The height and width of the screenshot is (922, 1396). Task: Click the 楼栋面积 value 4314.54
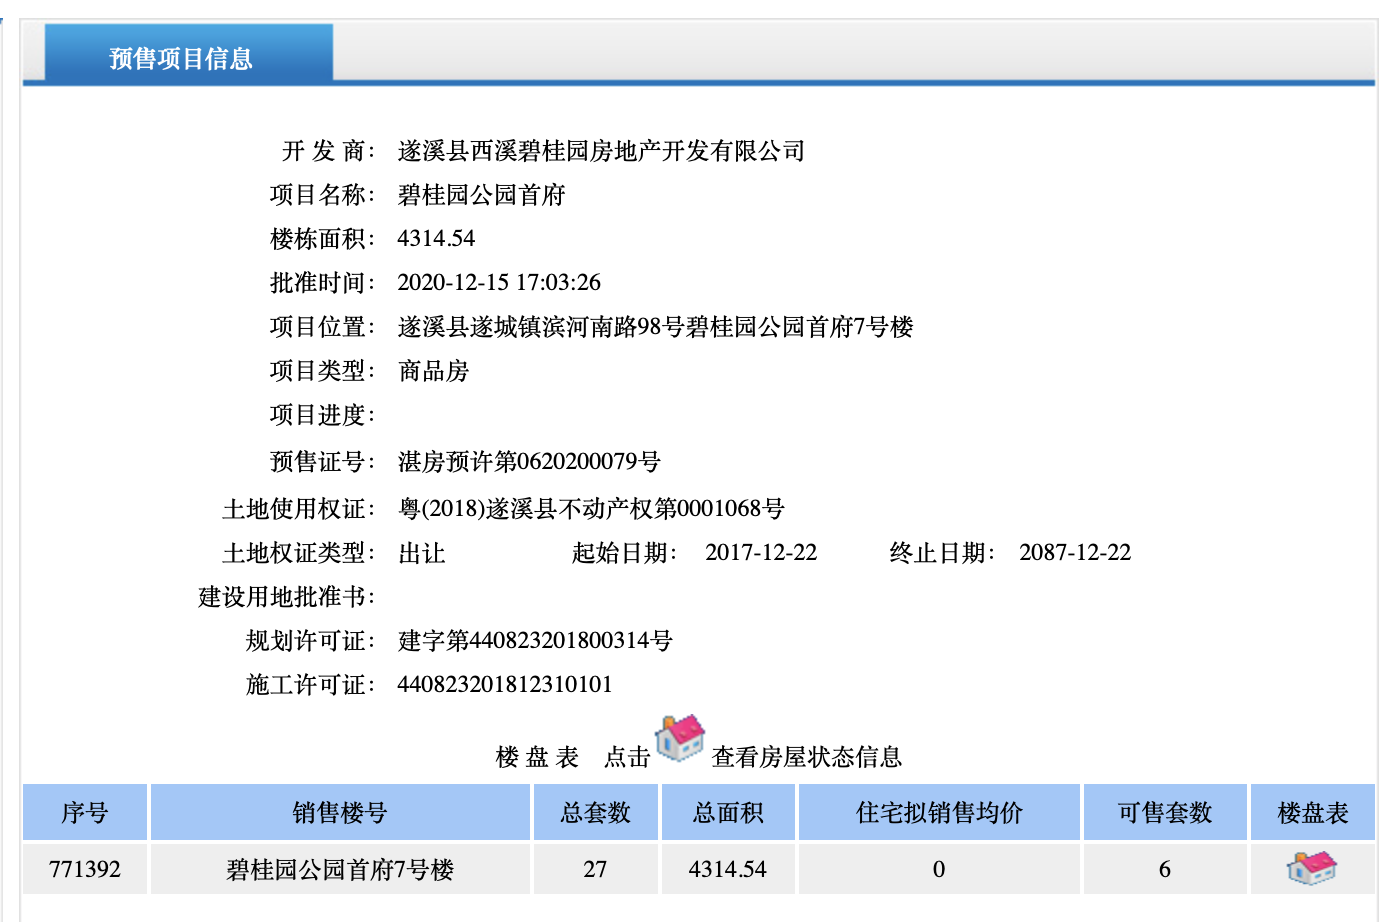coord(436,238)
